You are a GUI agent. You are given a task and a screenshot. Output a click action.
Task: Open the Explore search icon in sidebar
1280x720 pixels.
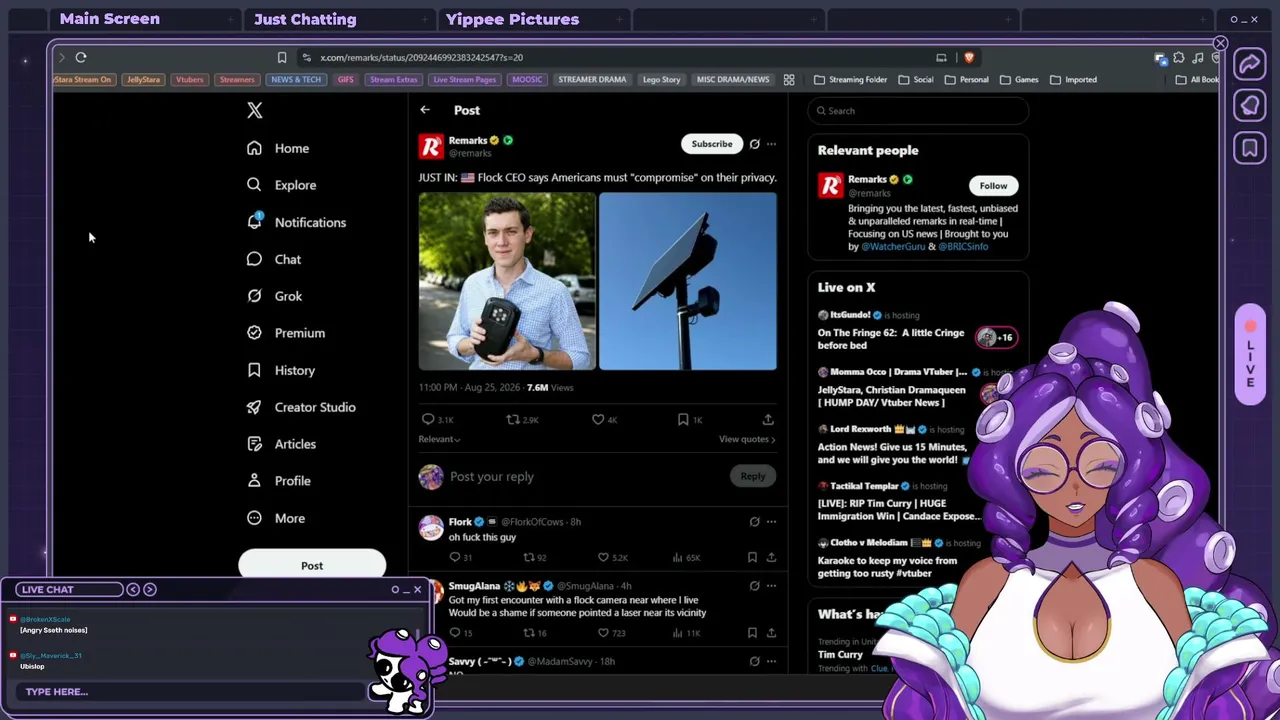tap(254, 185)
